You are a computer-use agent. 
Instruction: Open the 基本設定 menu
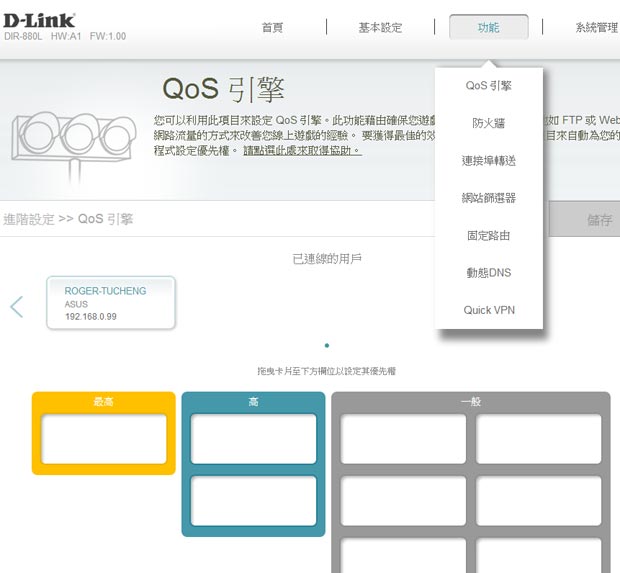tap(380, 28)
